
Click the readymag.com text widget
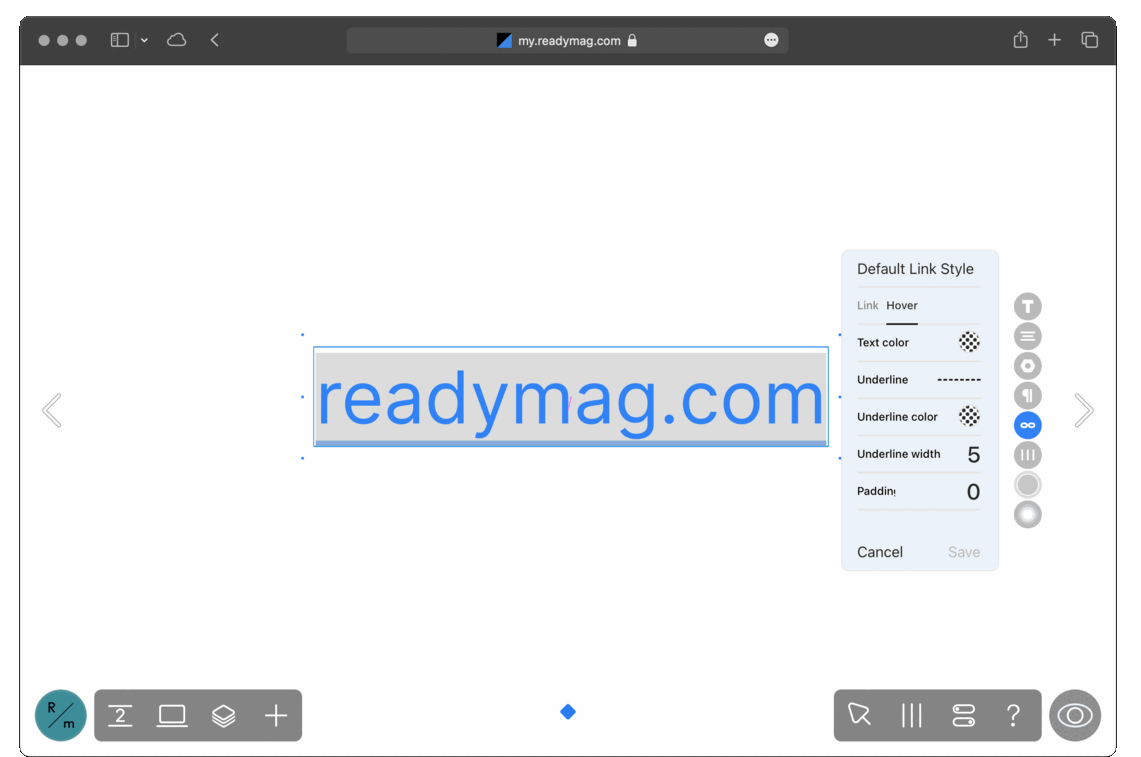570,397
